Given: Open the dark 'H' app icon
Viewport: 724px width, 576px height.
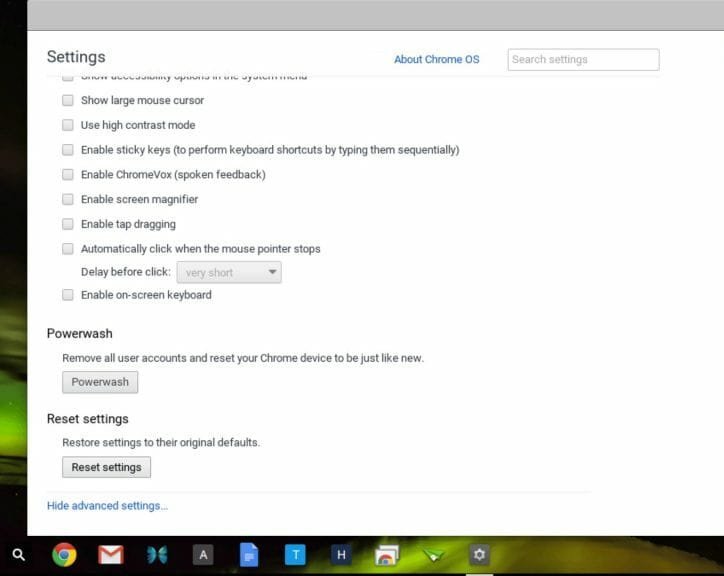Looking at the screenshot, I should 341,555.
